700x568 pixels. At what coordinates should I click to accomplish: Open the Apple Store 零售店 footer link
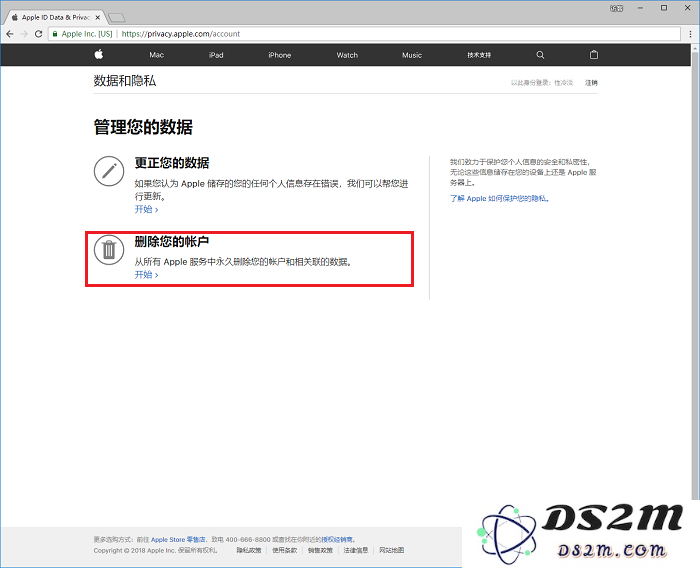178,539
